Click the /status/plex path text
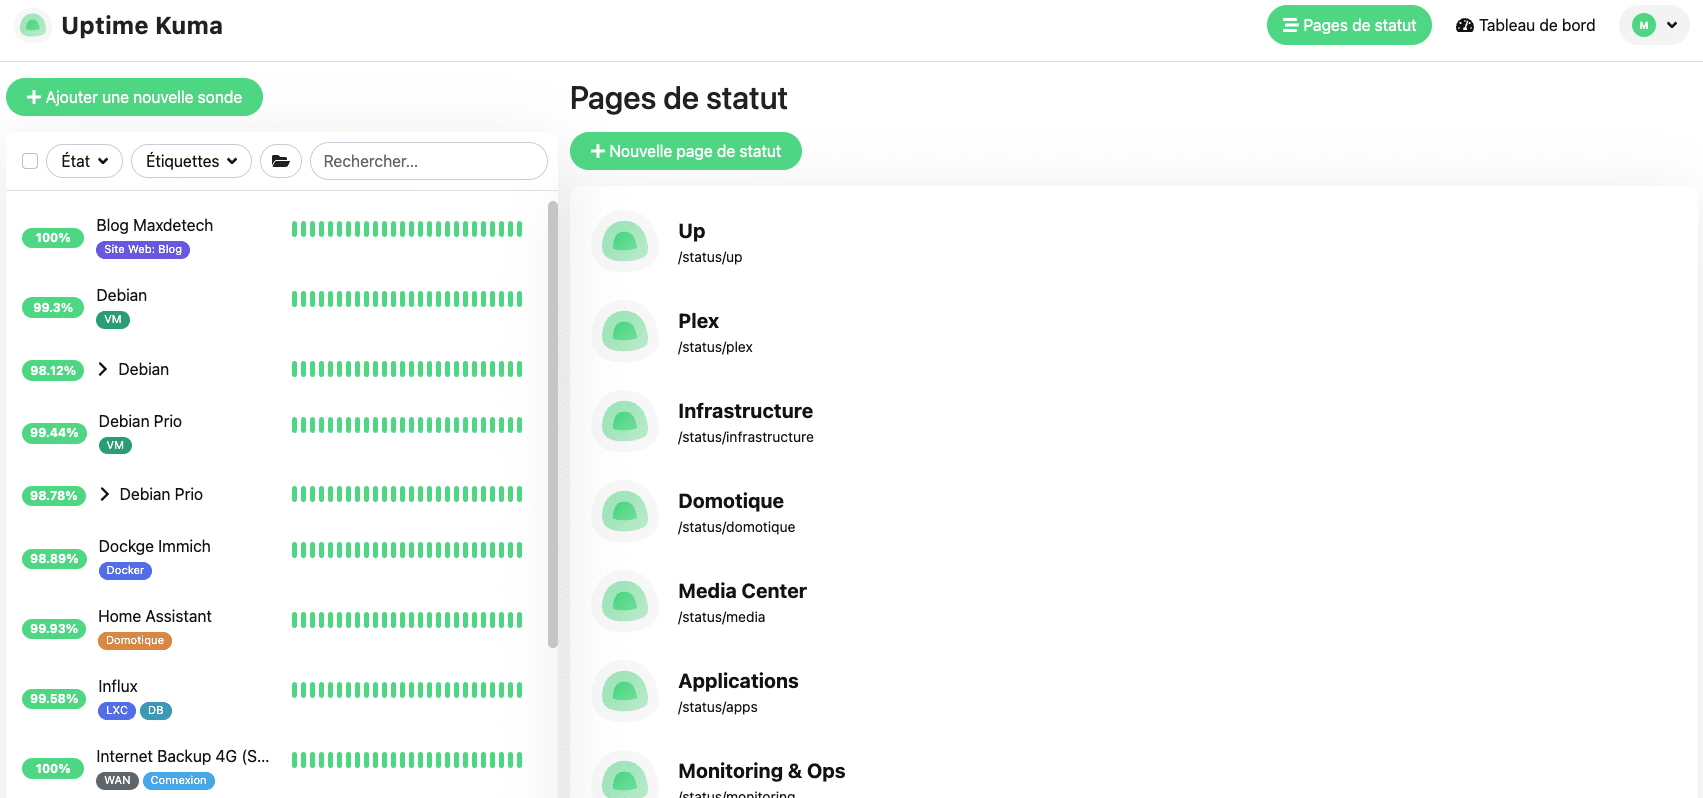Screen dimensions: 1703x798 point(715,347)
